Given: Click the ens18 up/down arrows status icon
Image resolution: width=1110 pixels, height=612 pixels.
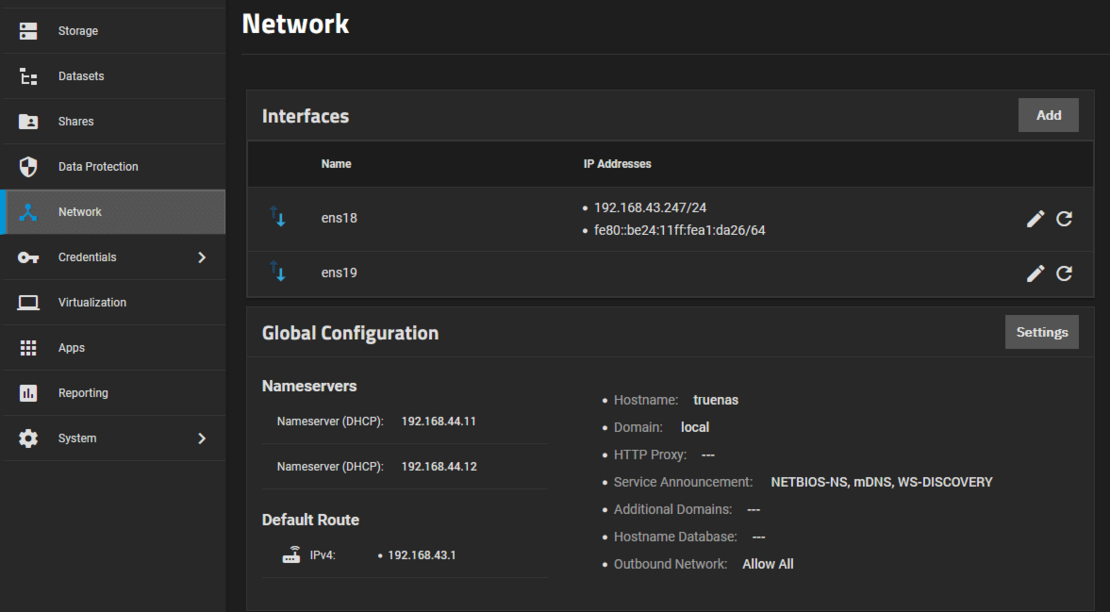Looking at the screenshot, I should (278, 217).
